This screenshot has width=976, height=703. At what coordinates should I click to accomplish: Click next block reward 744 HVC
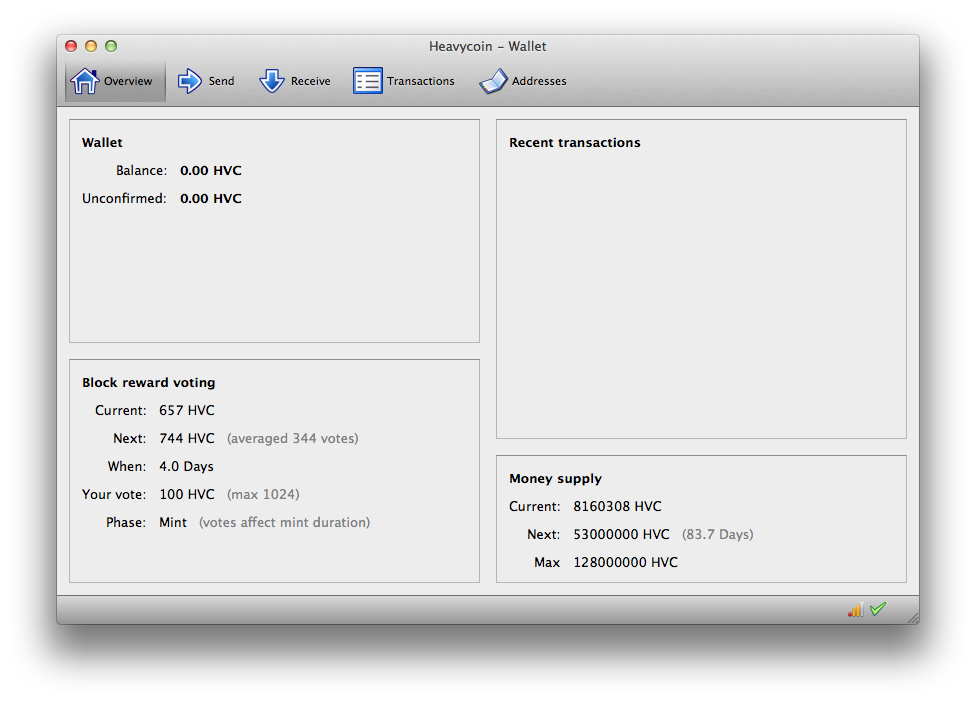[x=187, y=438]
